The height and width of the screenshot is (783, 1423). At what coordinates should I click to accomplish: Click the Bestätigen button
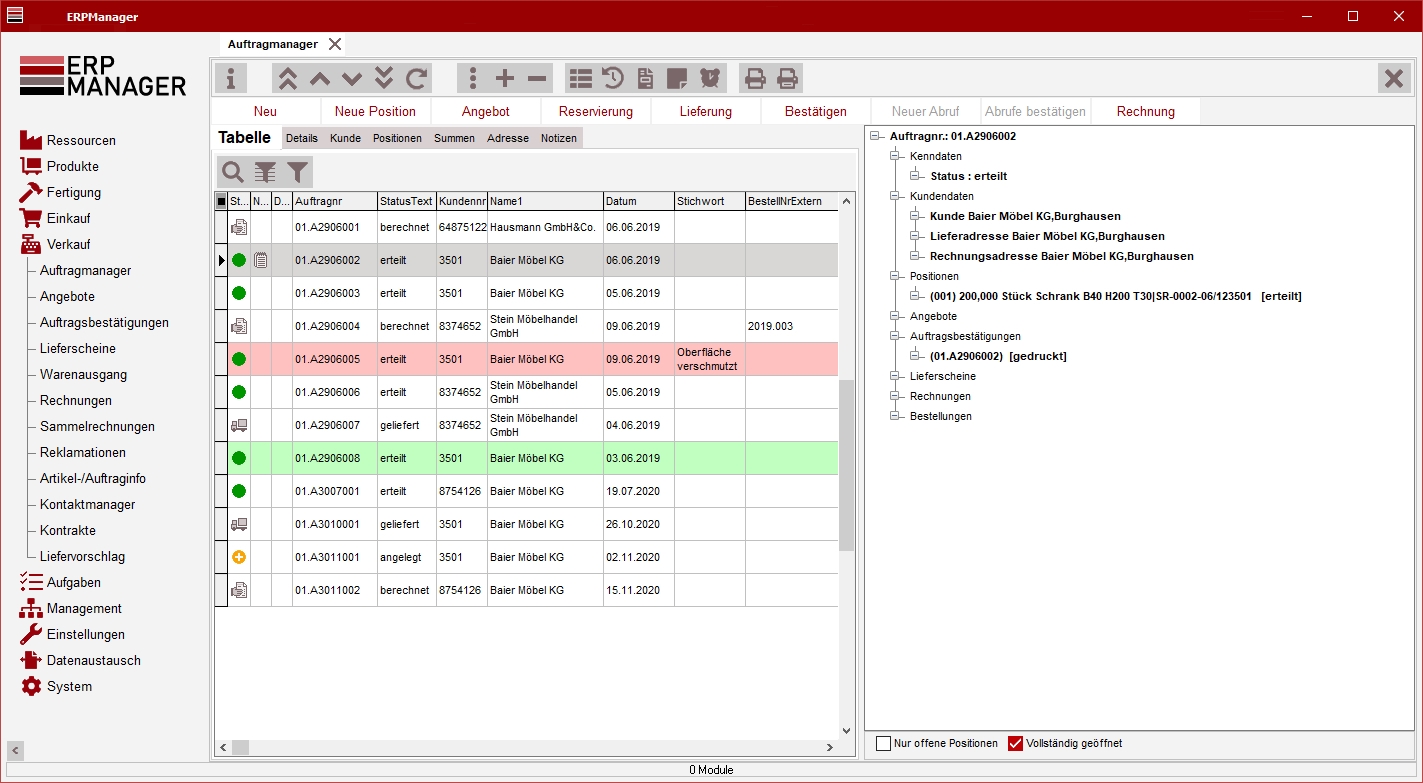coord(815,111)
